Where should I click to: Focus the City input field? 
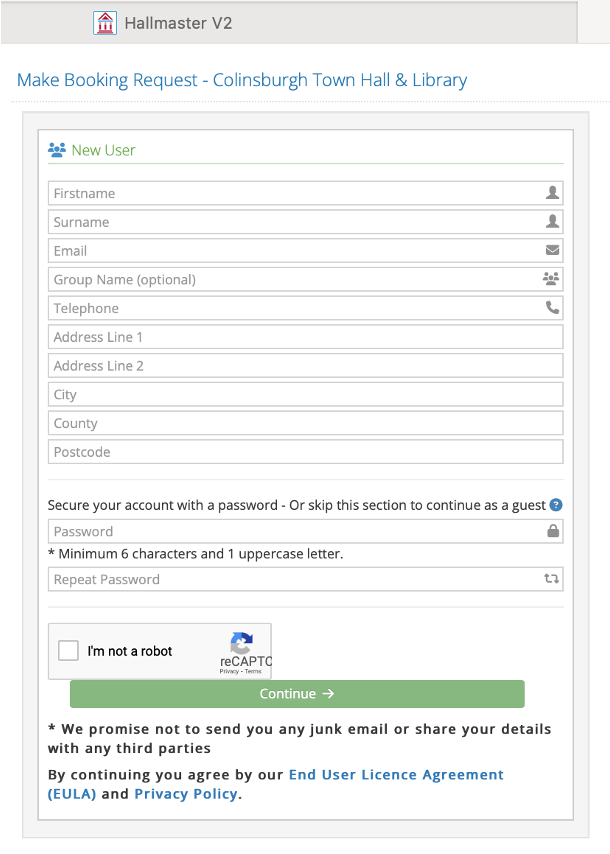306,394
